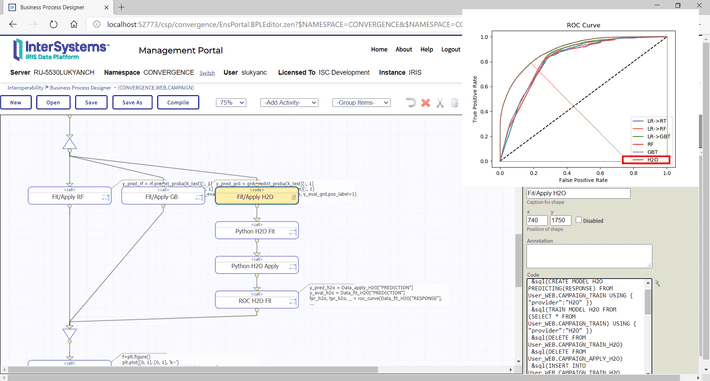This screenshot has width=710, height=381.
Task: Click Home in the portal menu
Action: click(379, 49)
